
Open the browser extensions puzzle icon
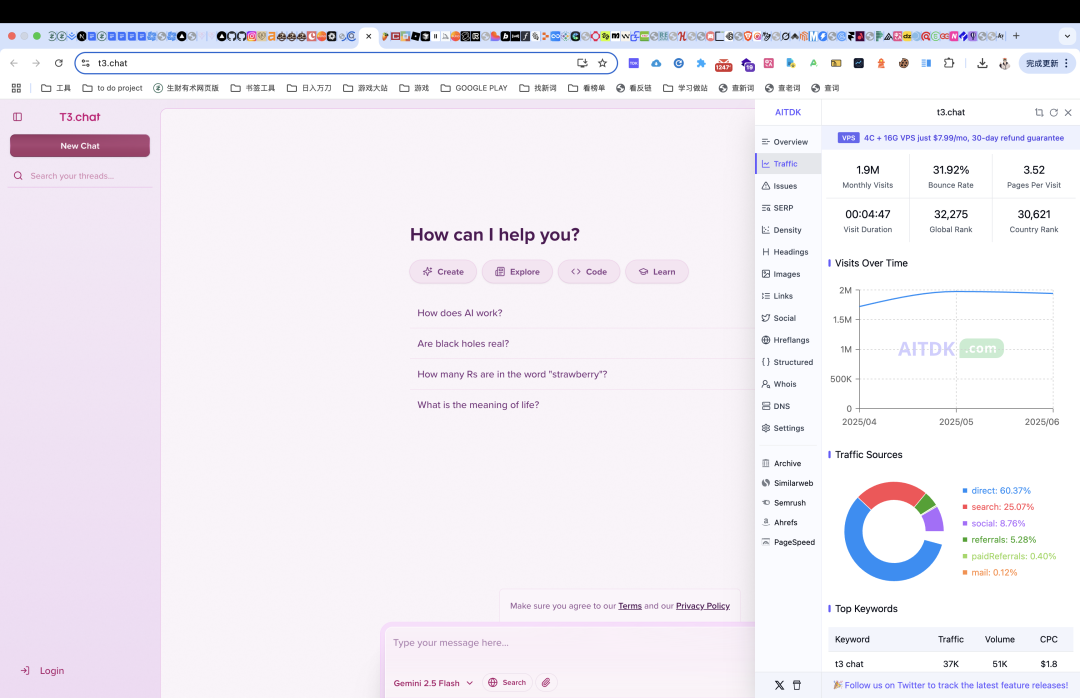[x=949, y=63]
